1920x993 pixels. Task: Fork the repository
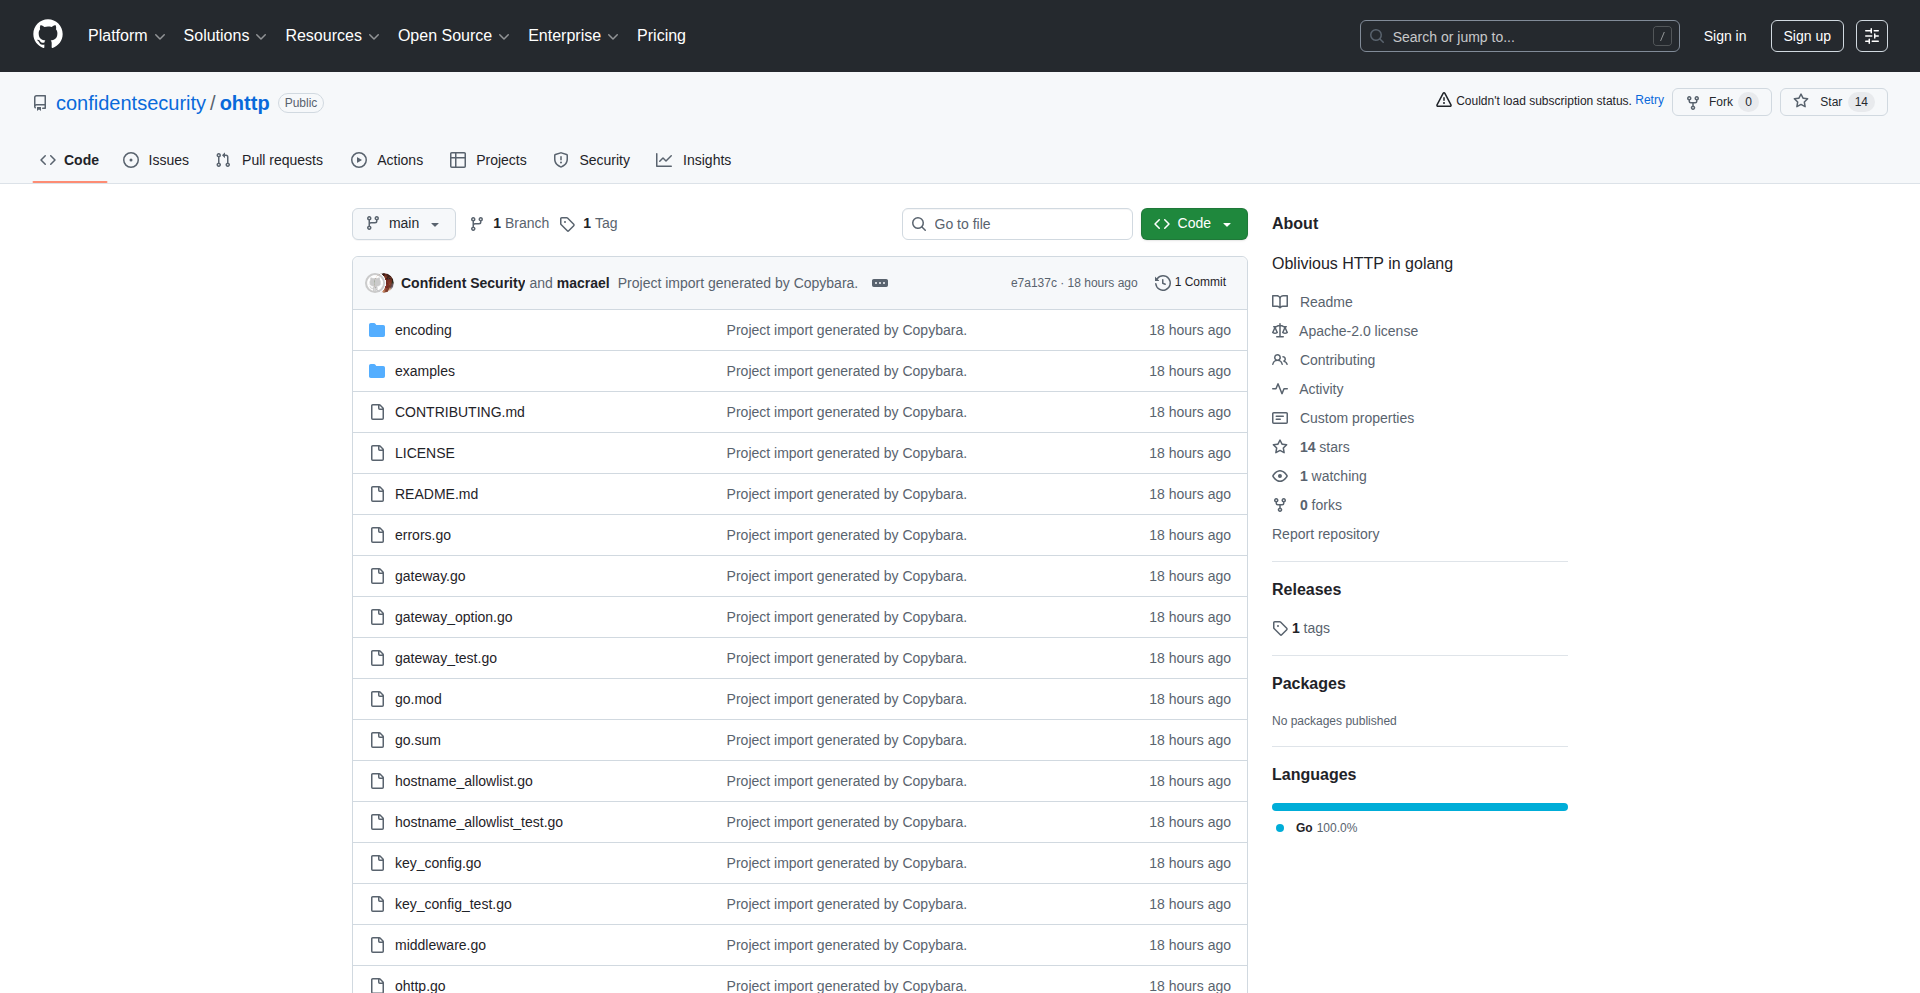pos(1718,102)
